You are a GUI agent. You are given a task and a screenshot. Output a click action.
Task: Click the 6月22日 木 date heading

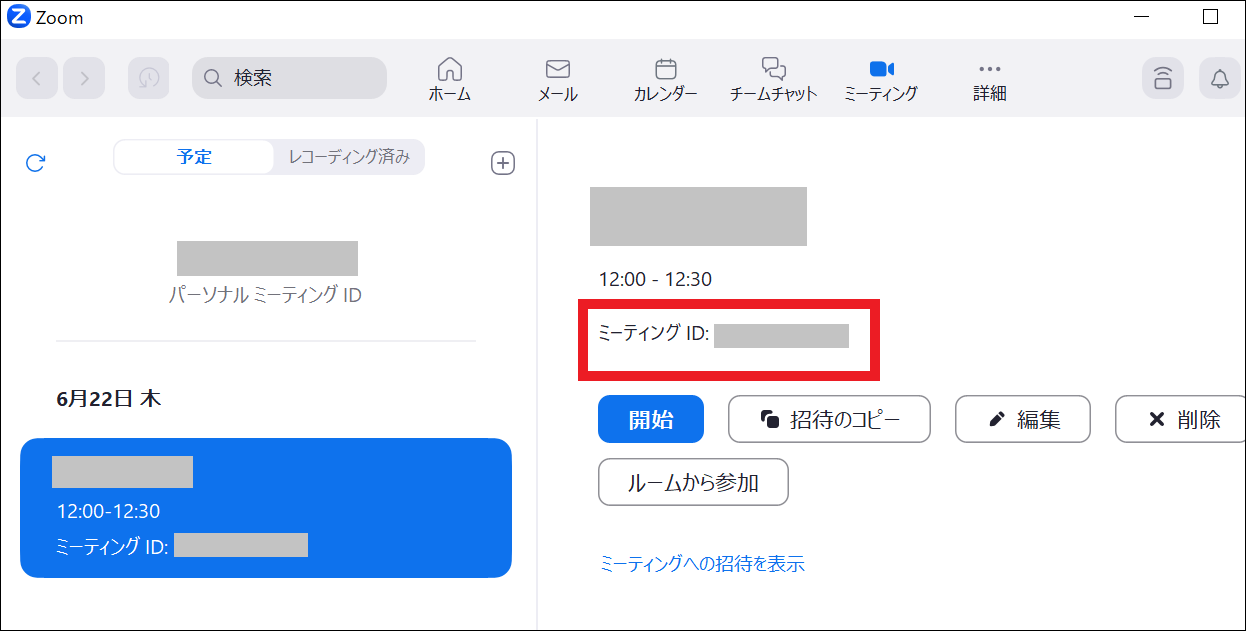[x=109, y=399]
